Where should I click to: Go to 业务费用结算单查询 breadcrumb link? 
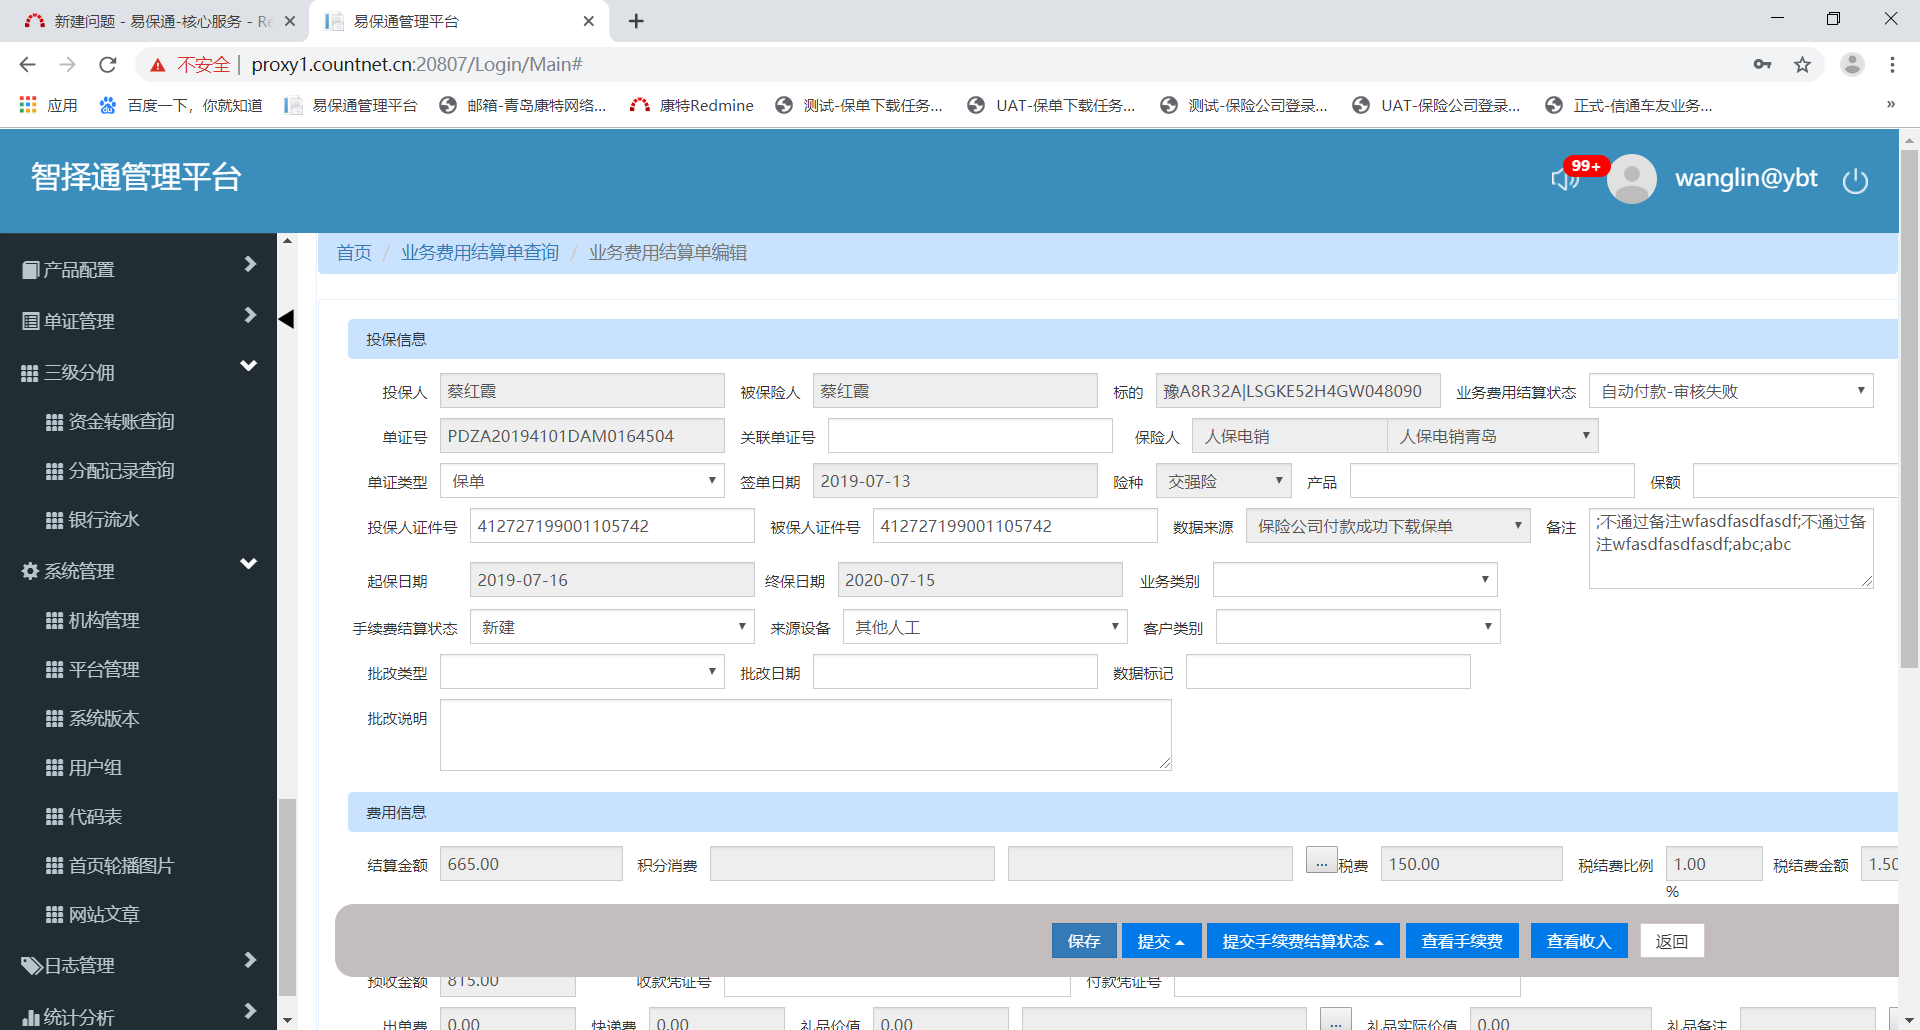point(480,253)
